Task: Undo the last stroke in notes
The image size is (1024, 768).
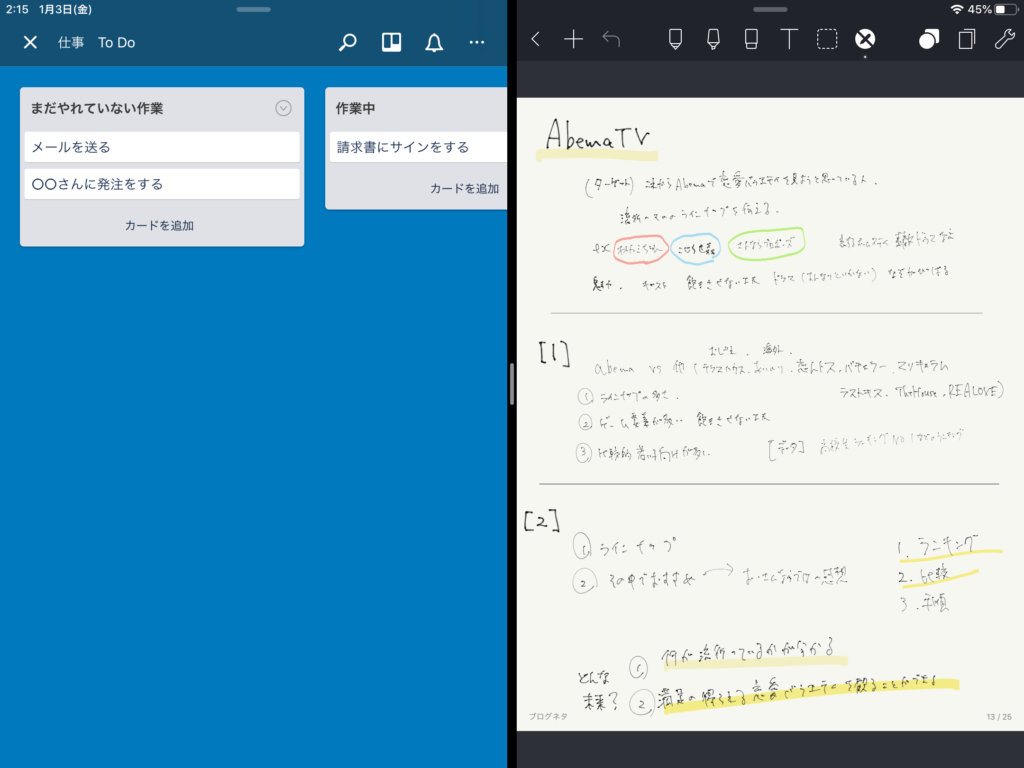Action: (x=611, y=39)
